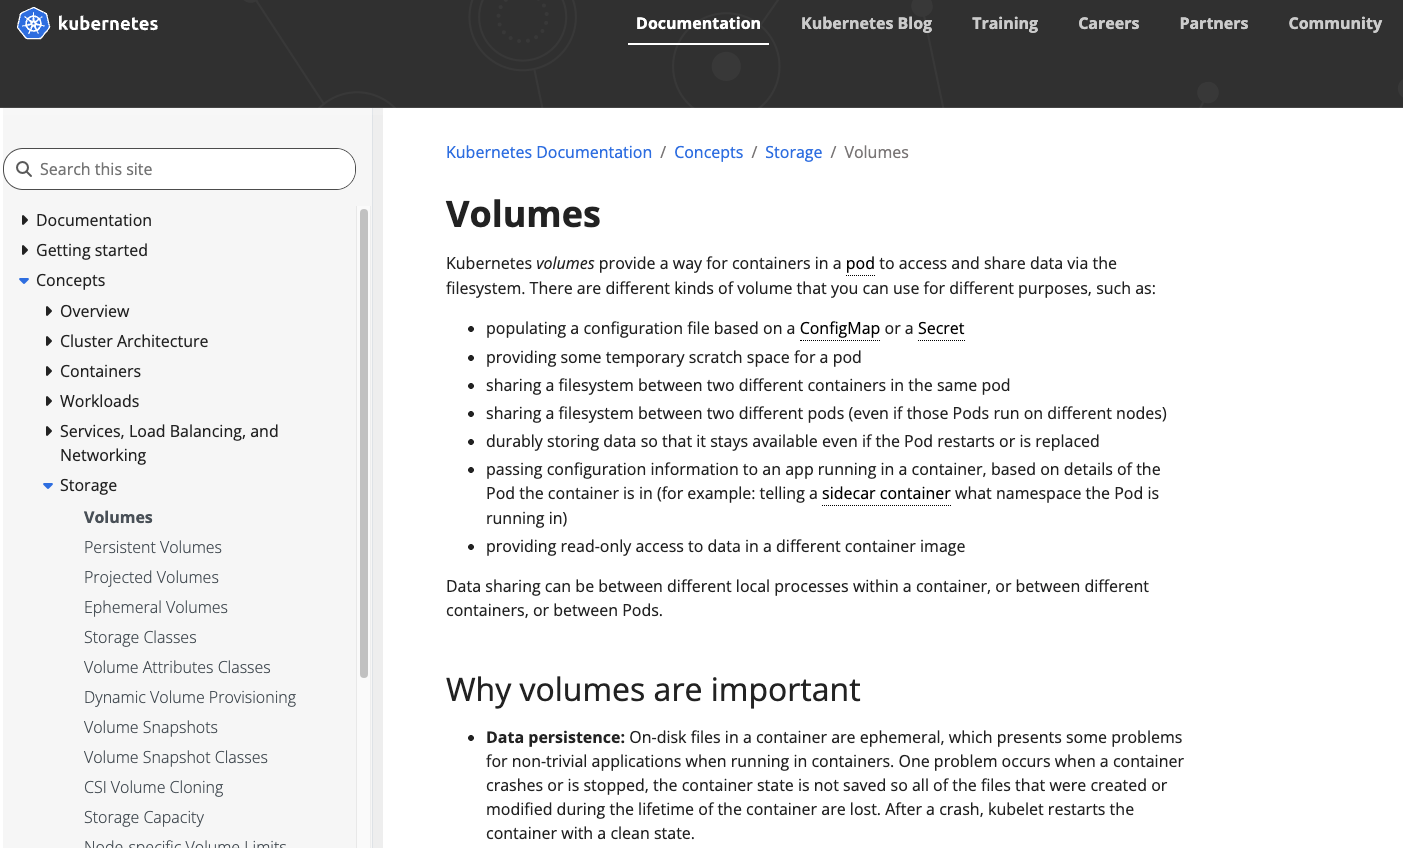1403x848 pixels.
Task: Expand the Documentation tree section
Action: click(x=24, y=220)
